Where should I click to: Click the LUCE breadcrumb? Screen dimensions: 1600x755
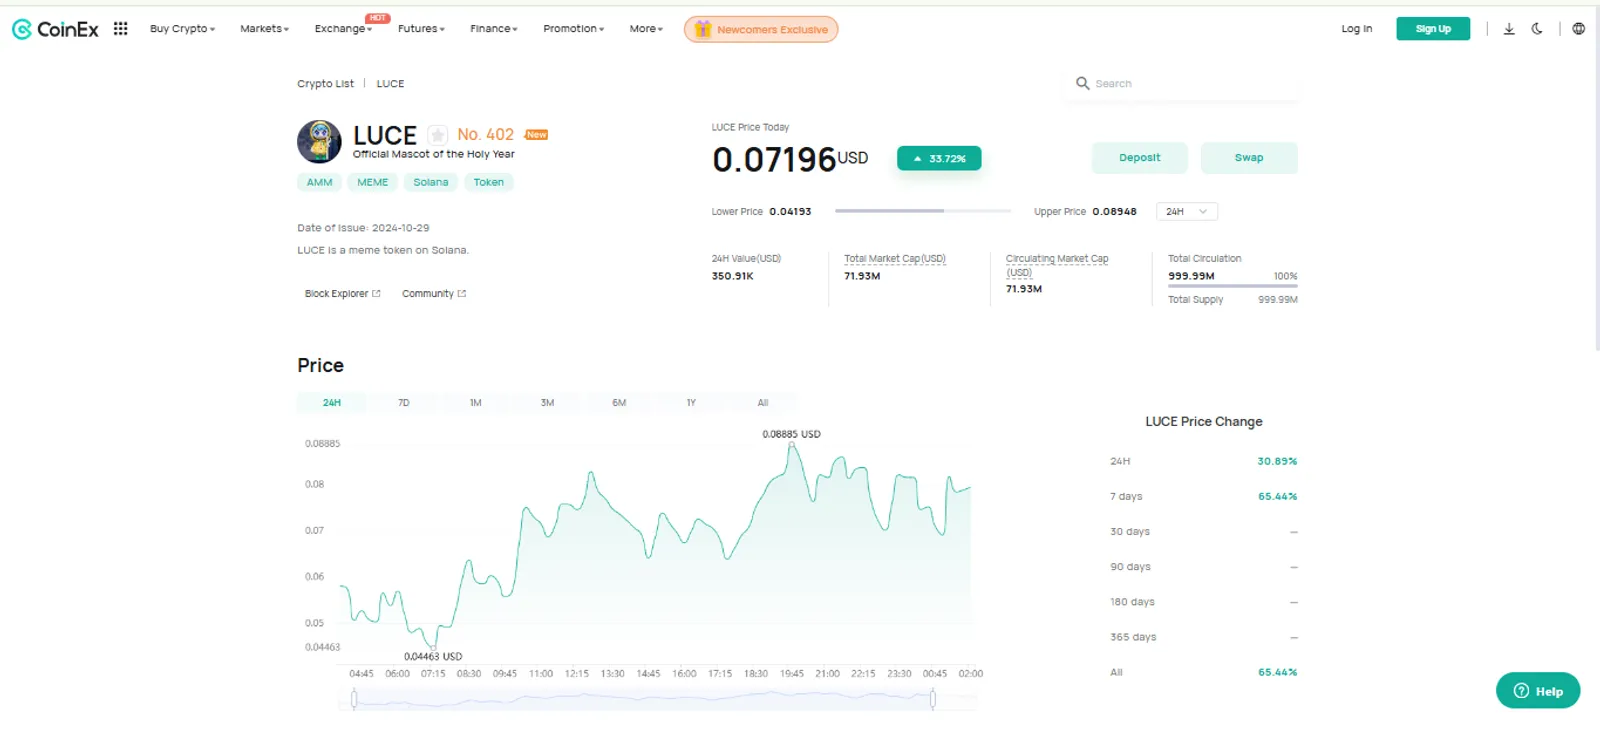(x=390, y=84)
